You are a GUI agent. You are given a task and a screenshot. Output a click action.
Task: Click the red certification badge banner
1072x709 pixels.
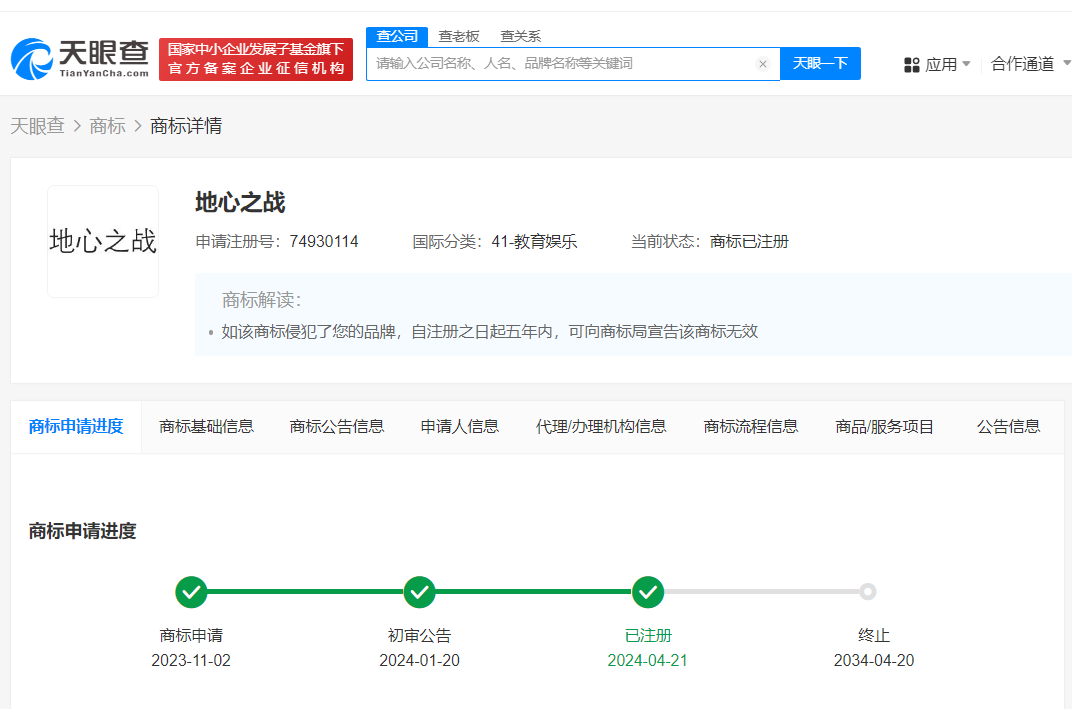(255, 58)
